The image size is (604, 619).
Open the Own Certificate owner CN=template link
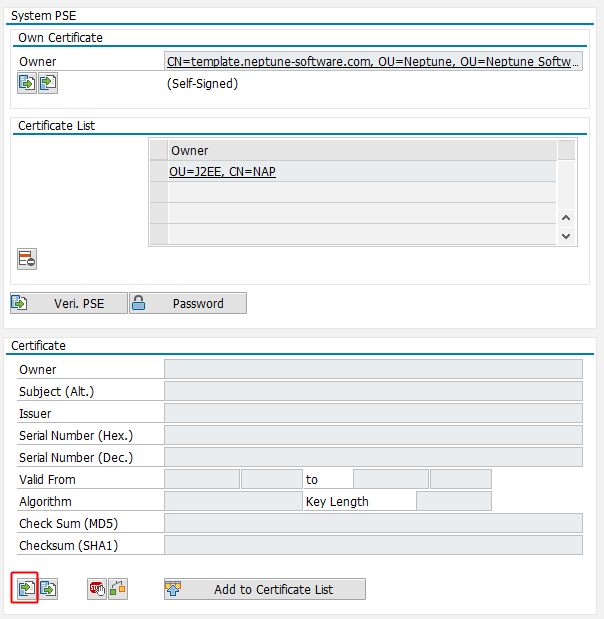[x=373, y=61]
